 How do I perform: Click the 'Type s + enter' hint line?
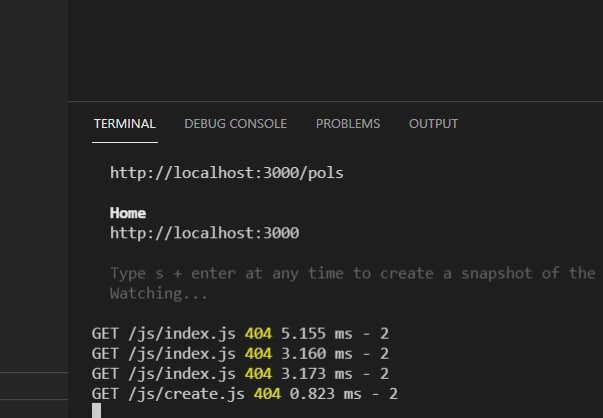350,273
